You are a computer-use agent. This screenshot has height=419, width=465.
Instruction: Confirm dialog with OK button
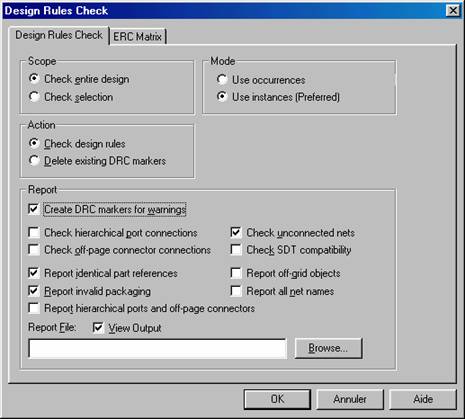point(277,399)
